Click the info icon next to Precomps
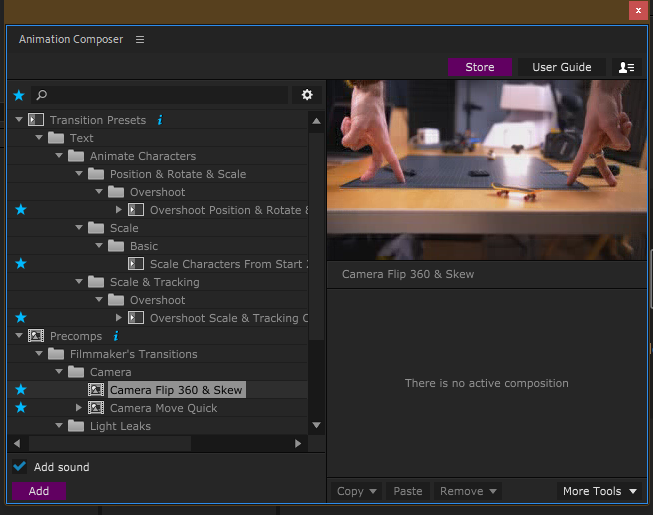The width and height of the screenshot is (653, 515). [116, 336]
